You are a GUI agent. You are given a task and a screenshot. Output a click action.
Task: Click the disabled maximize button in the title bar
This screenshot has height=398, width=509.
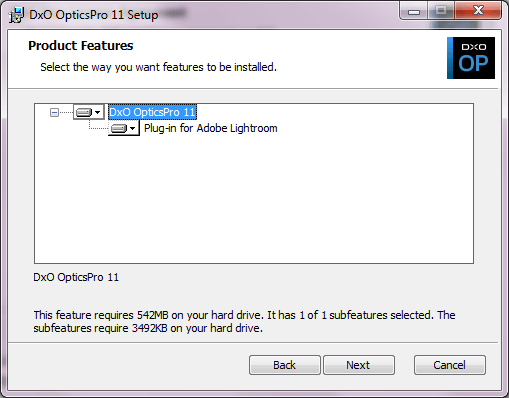441,11
